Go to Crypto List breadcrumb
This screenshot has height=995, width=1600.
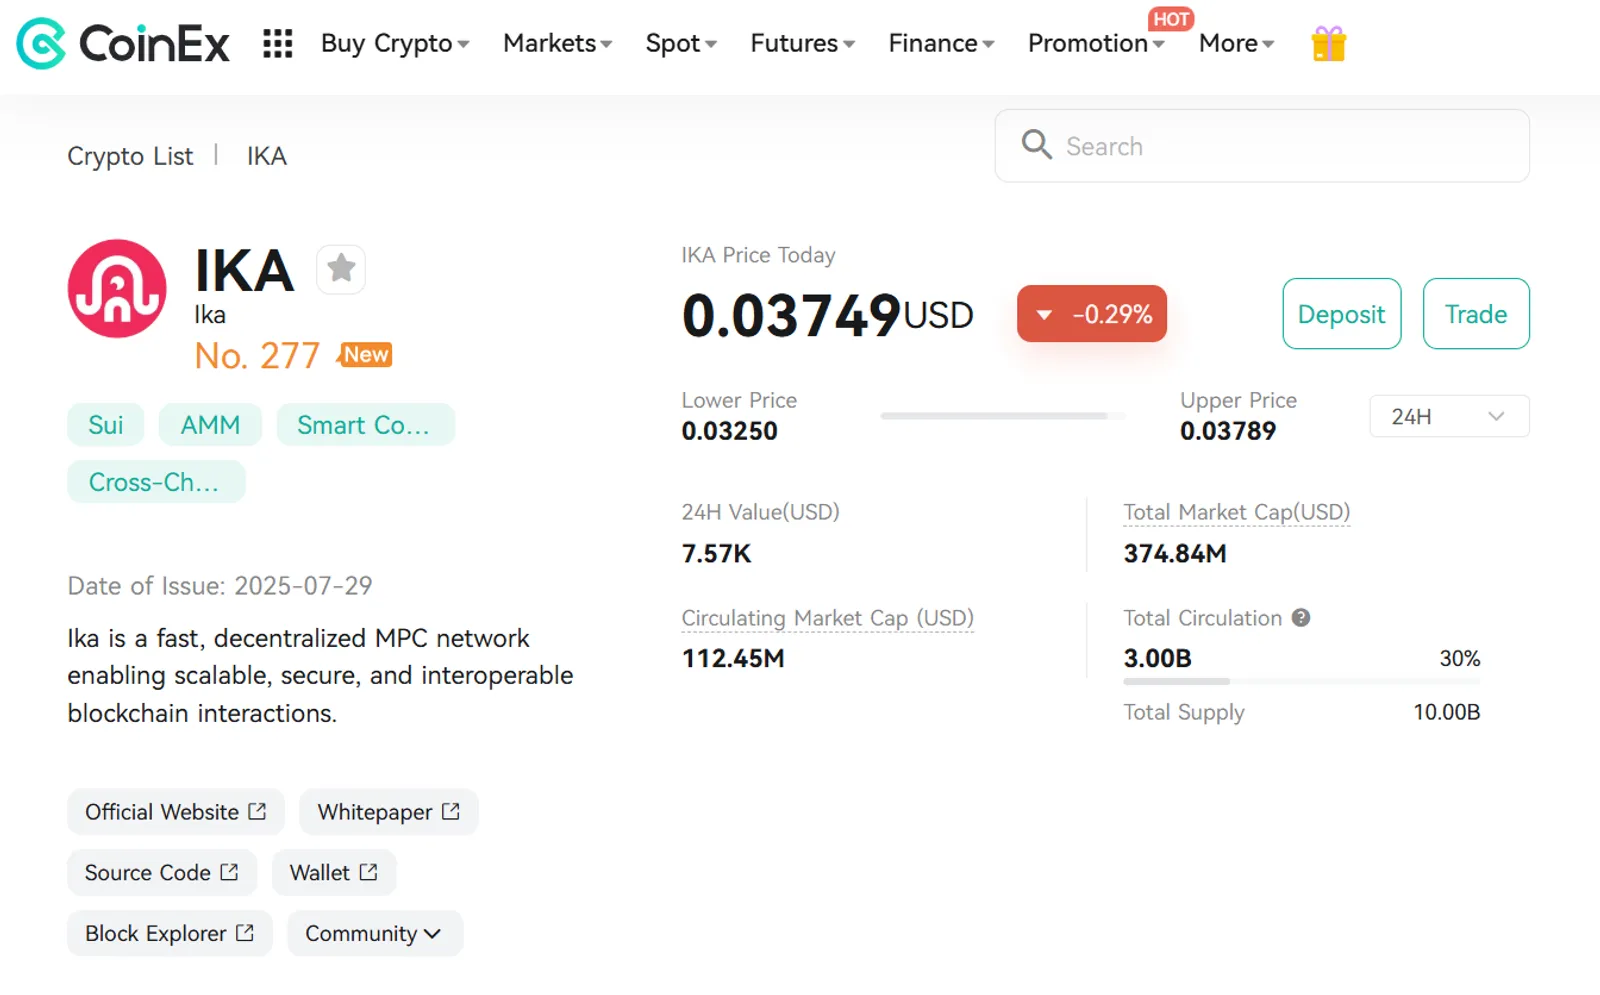[130, 156]
